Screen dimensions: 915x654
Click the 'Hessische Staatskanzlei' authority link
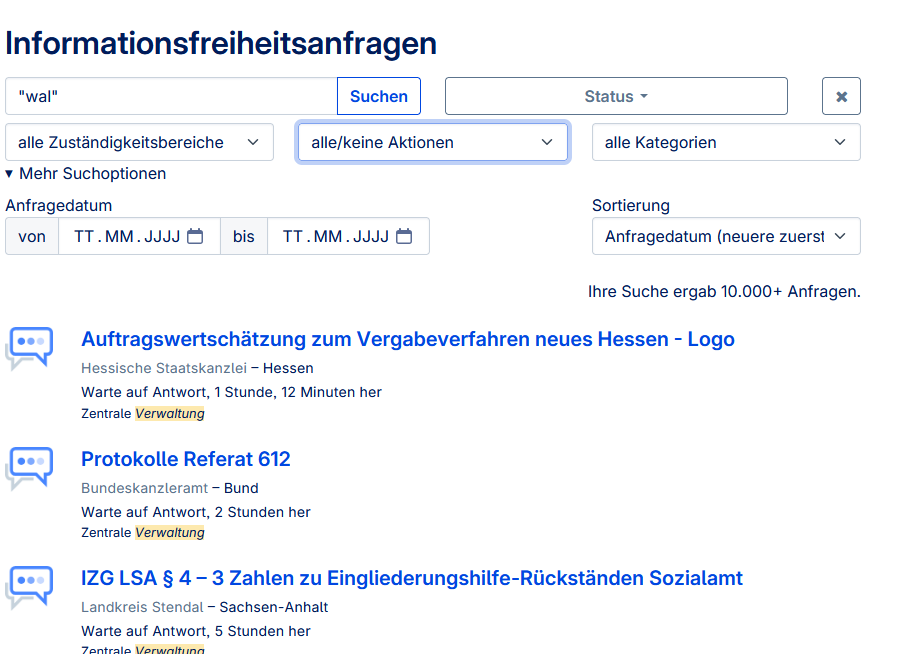[x=164, y=368]
